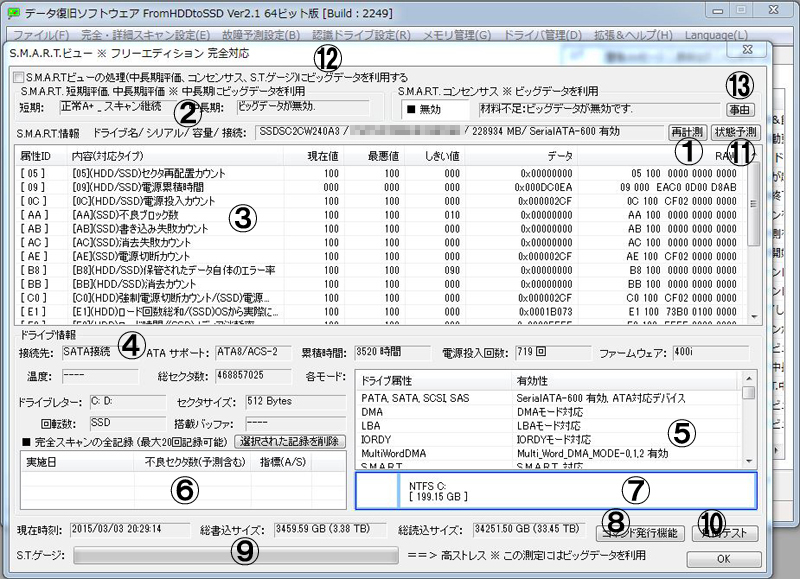Select the [B8] 保管されたデータ自体のエラー率 row
Screen dimensions: 800x579
point(381,270)
